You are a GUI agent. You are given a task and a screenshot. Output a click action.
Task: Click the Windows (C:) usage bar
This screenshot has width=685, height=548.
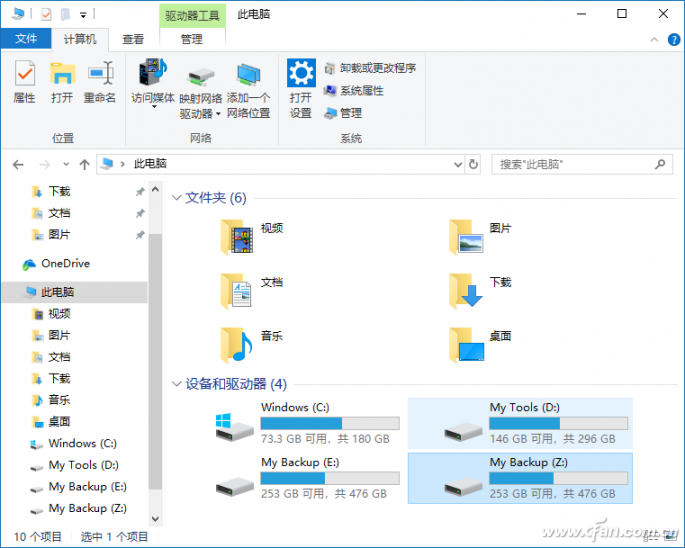coord(330,423)
